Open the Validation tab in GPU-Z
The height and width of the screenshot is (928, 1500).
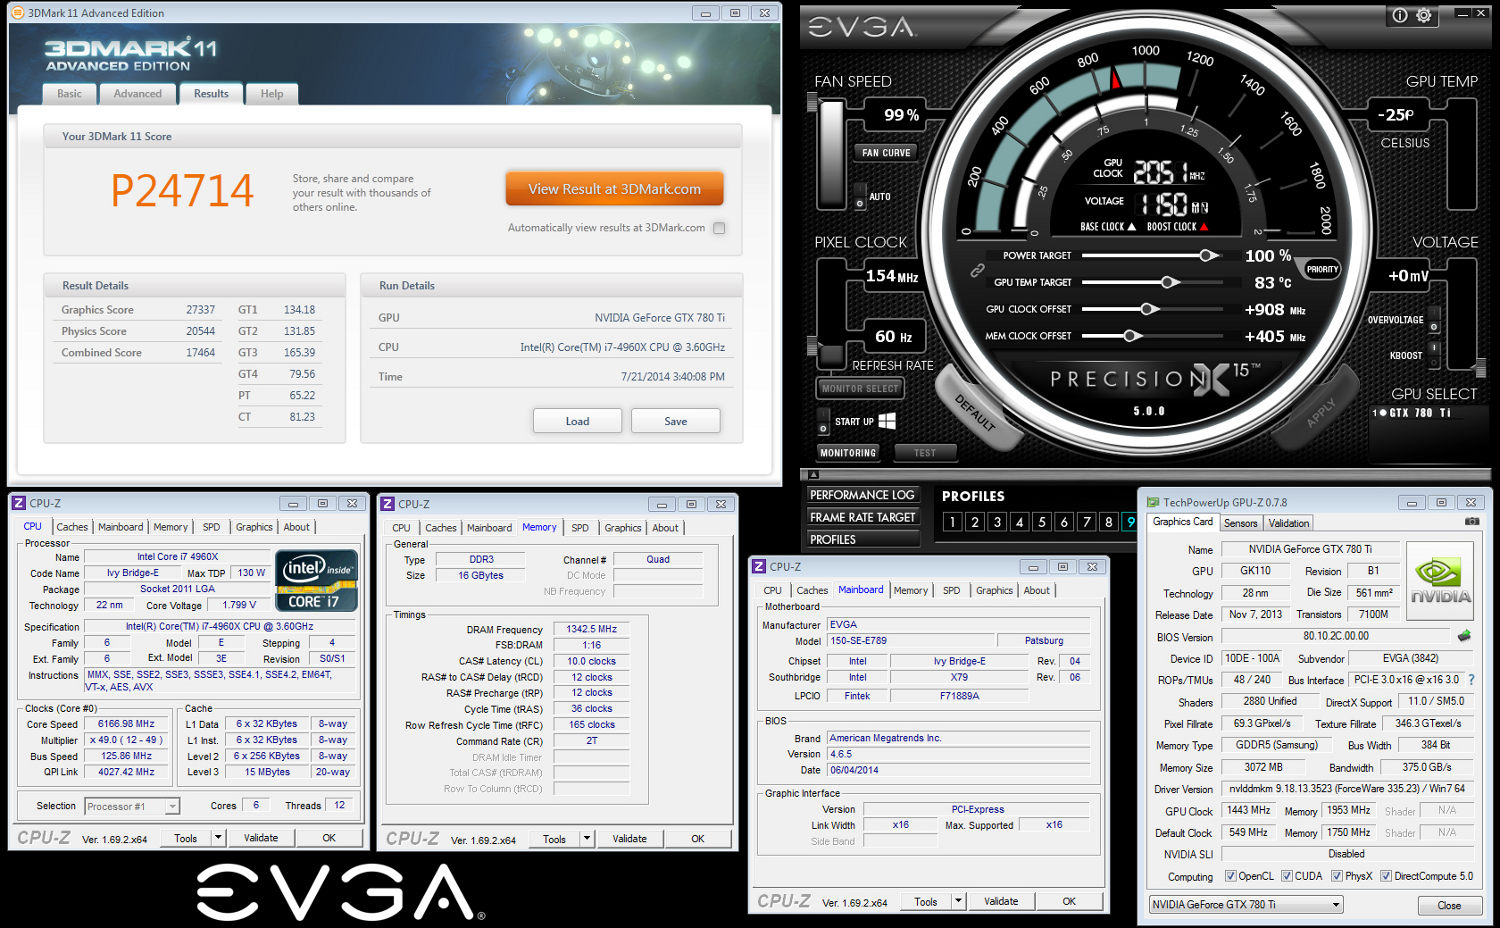coord(1288,523)
